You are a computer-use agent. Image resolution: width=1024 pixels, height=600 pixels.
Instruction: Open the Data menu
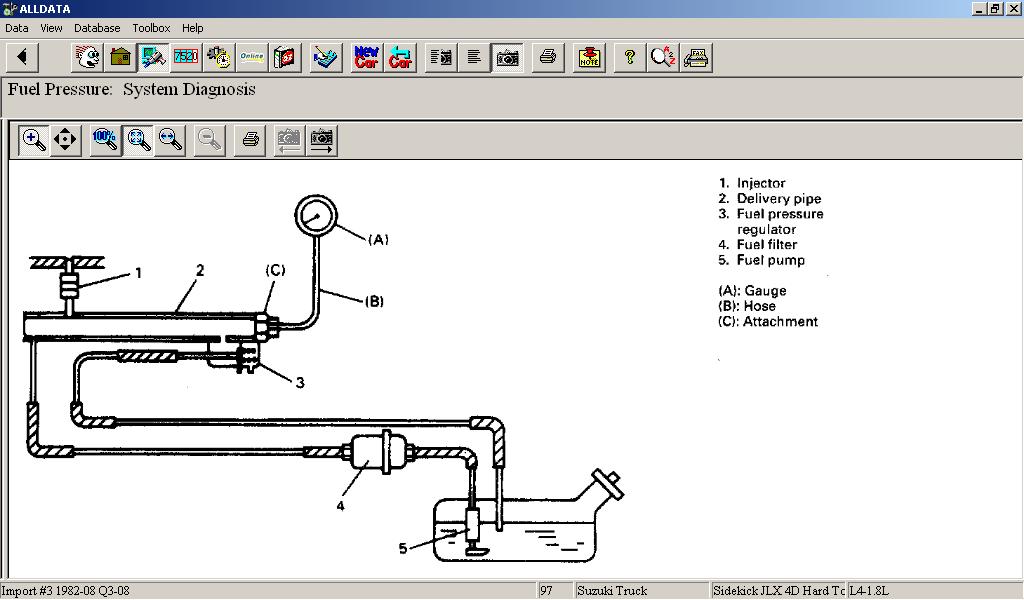tap(17, 28)
